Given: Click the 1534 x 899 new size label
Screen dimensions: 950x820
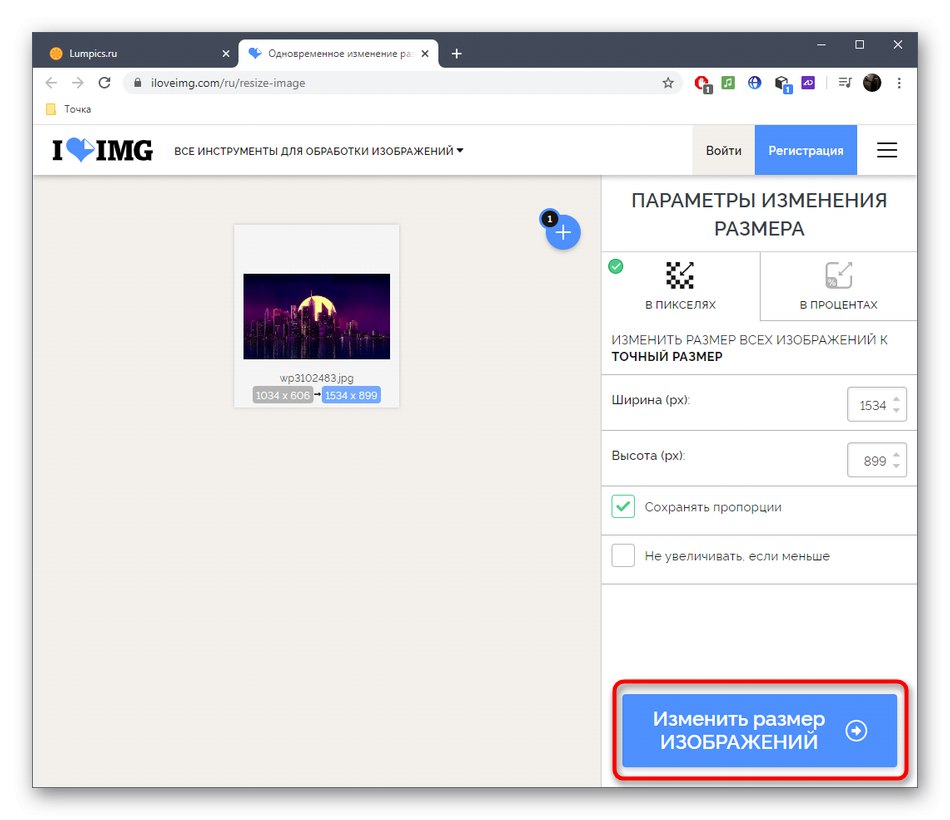Looking at the screenshot, I should (x=351, y=395).
